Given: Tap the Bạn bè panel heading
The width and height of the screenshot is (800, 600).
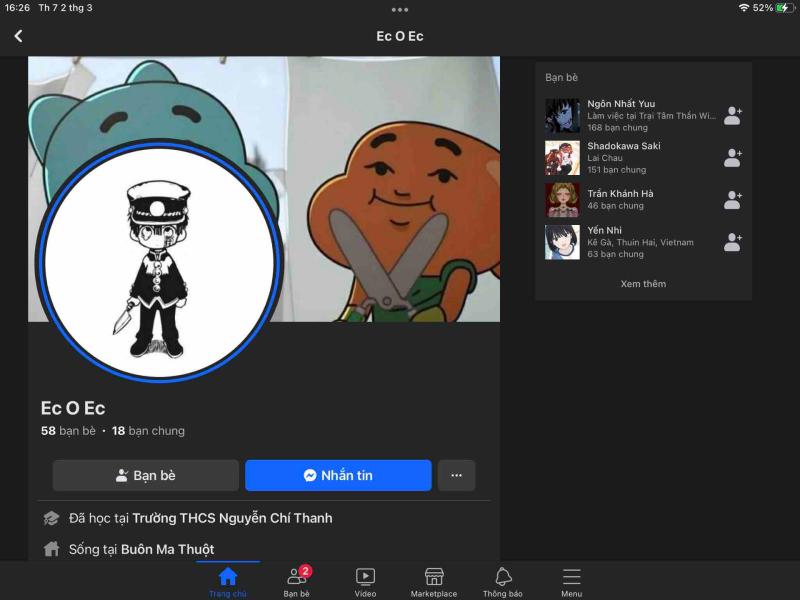Looking at the screenshot, I should tap(561, 78).
